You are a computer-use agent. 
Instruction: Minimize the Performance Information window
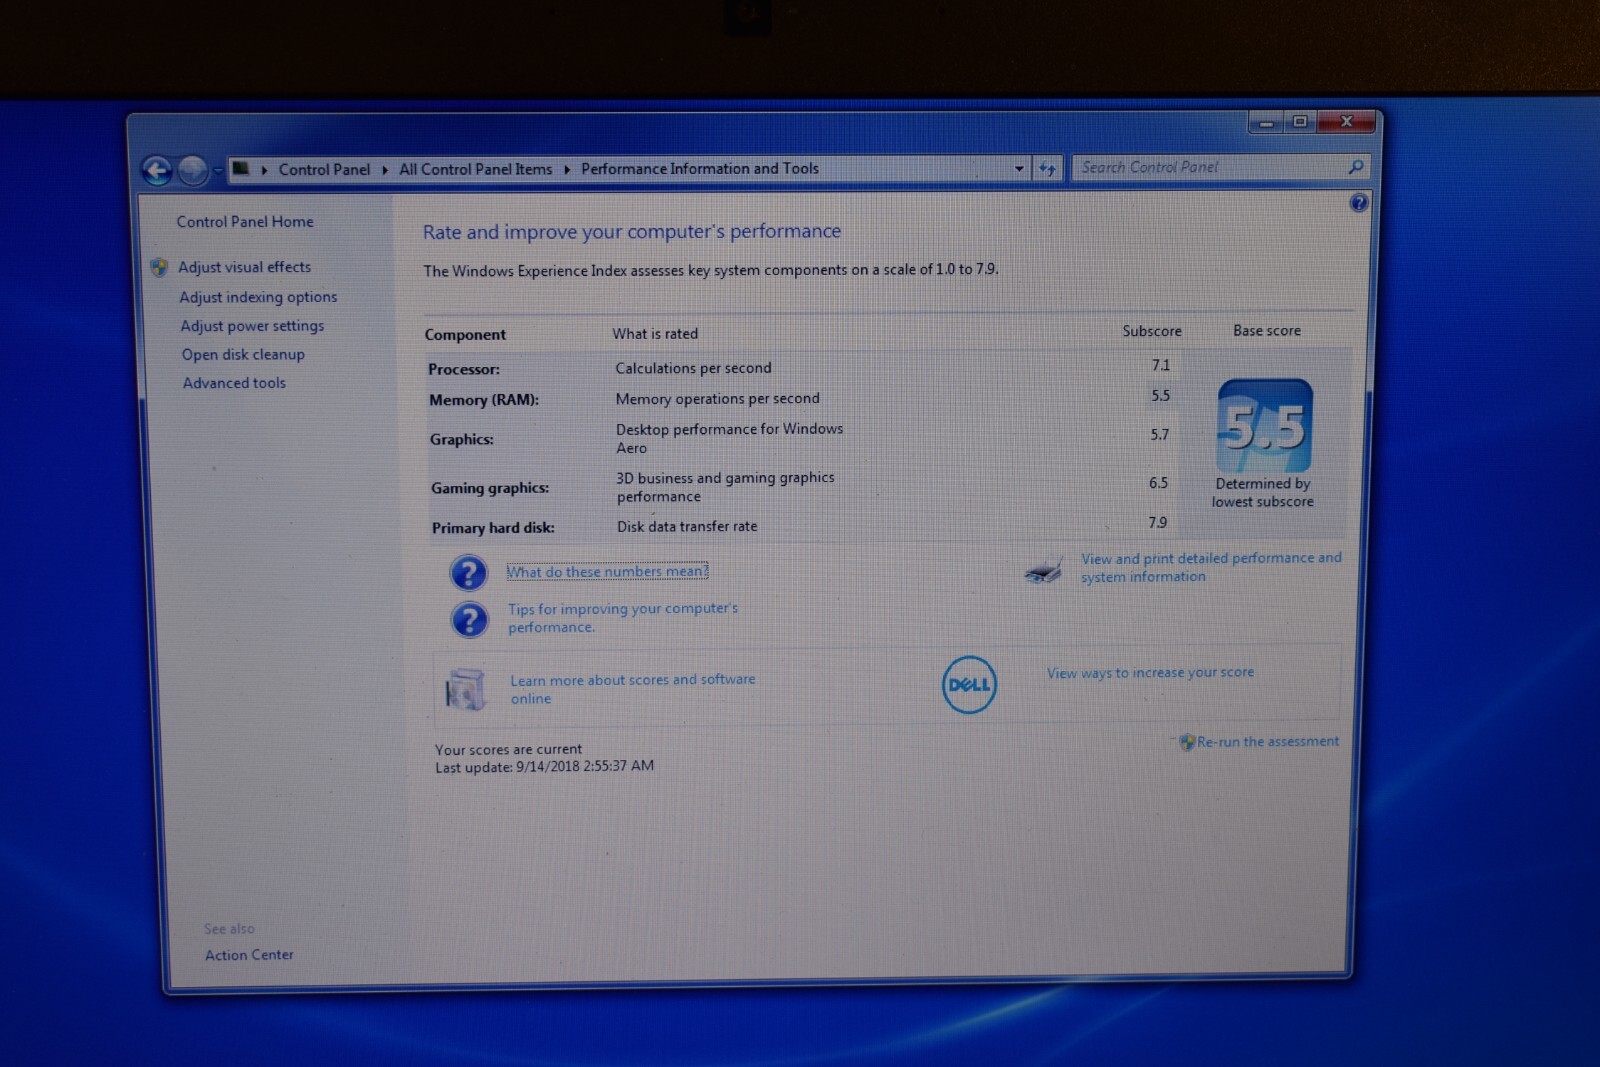click(1266, 122)
